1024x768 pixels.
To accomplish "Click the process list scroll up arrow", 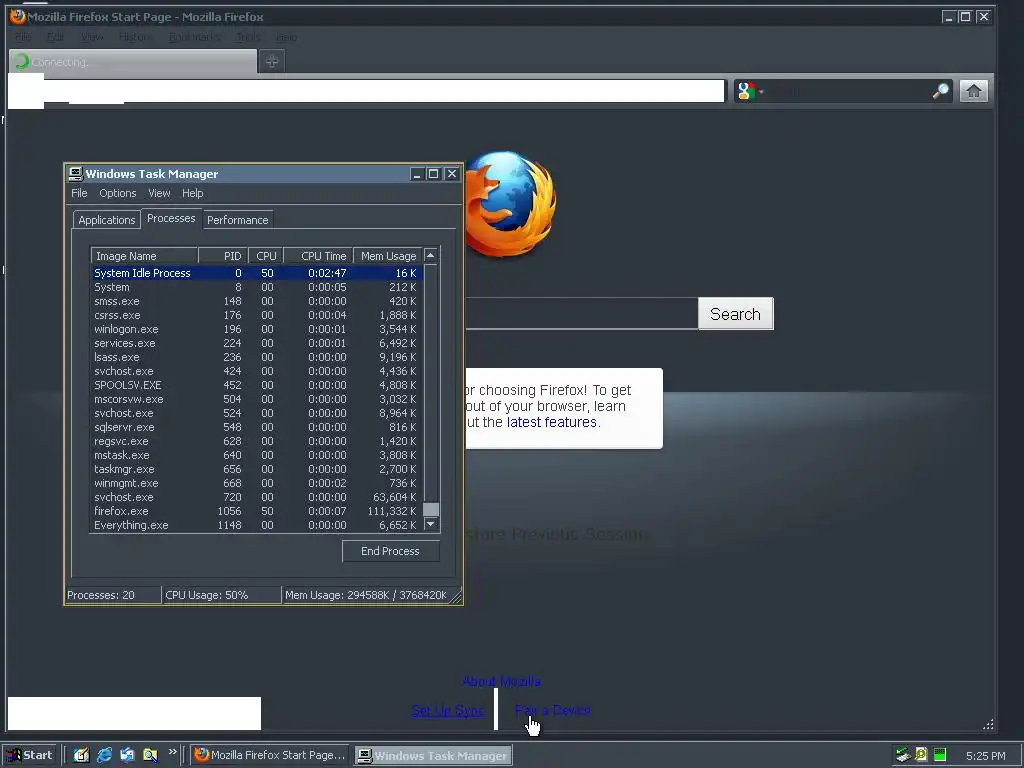I will pyautogui.click(x=430, y=255).
